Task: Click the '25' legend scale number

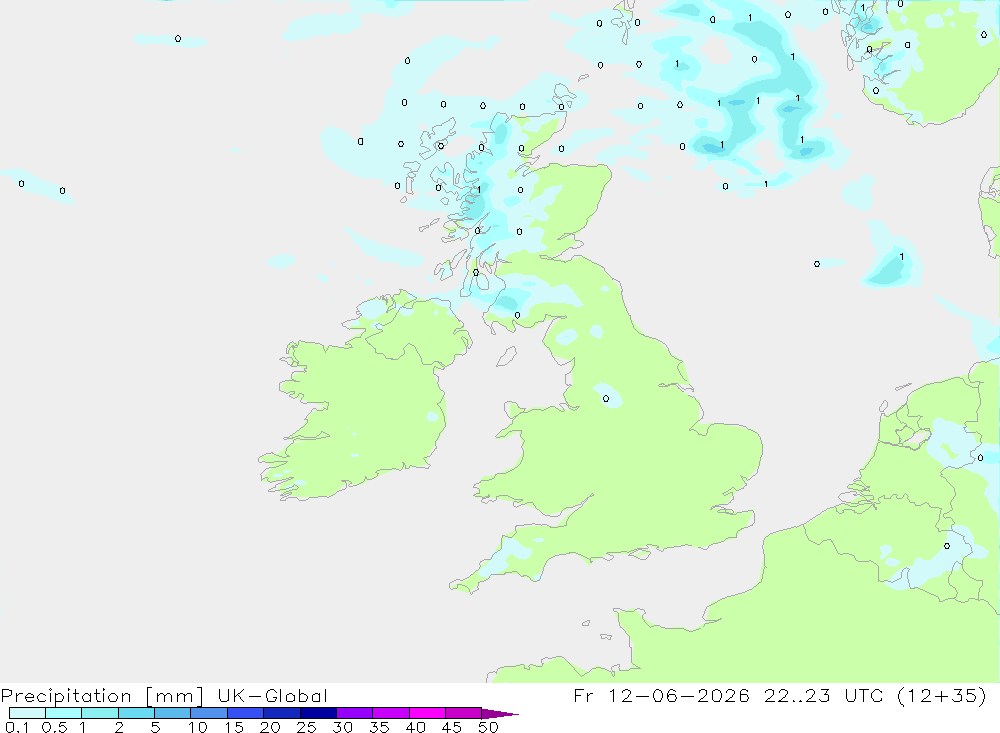Action: coord(306,727)
